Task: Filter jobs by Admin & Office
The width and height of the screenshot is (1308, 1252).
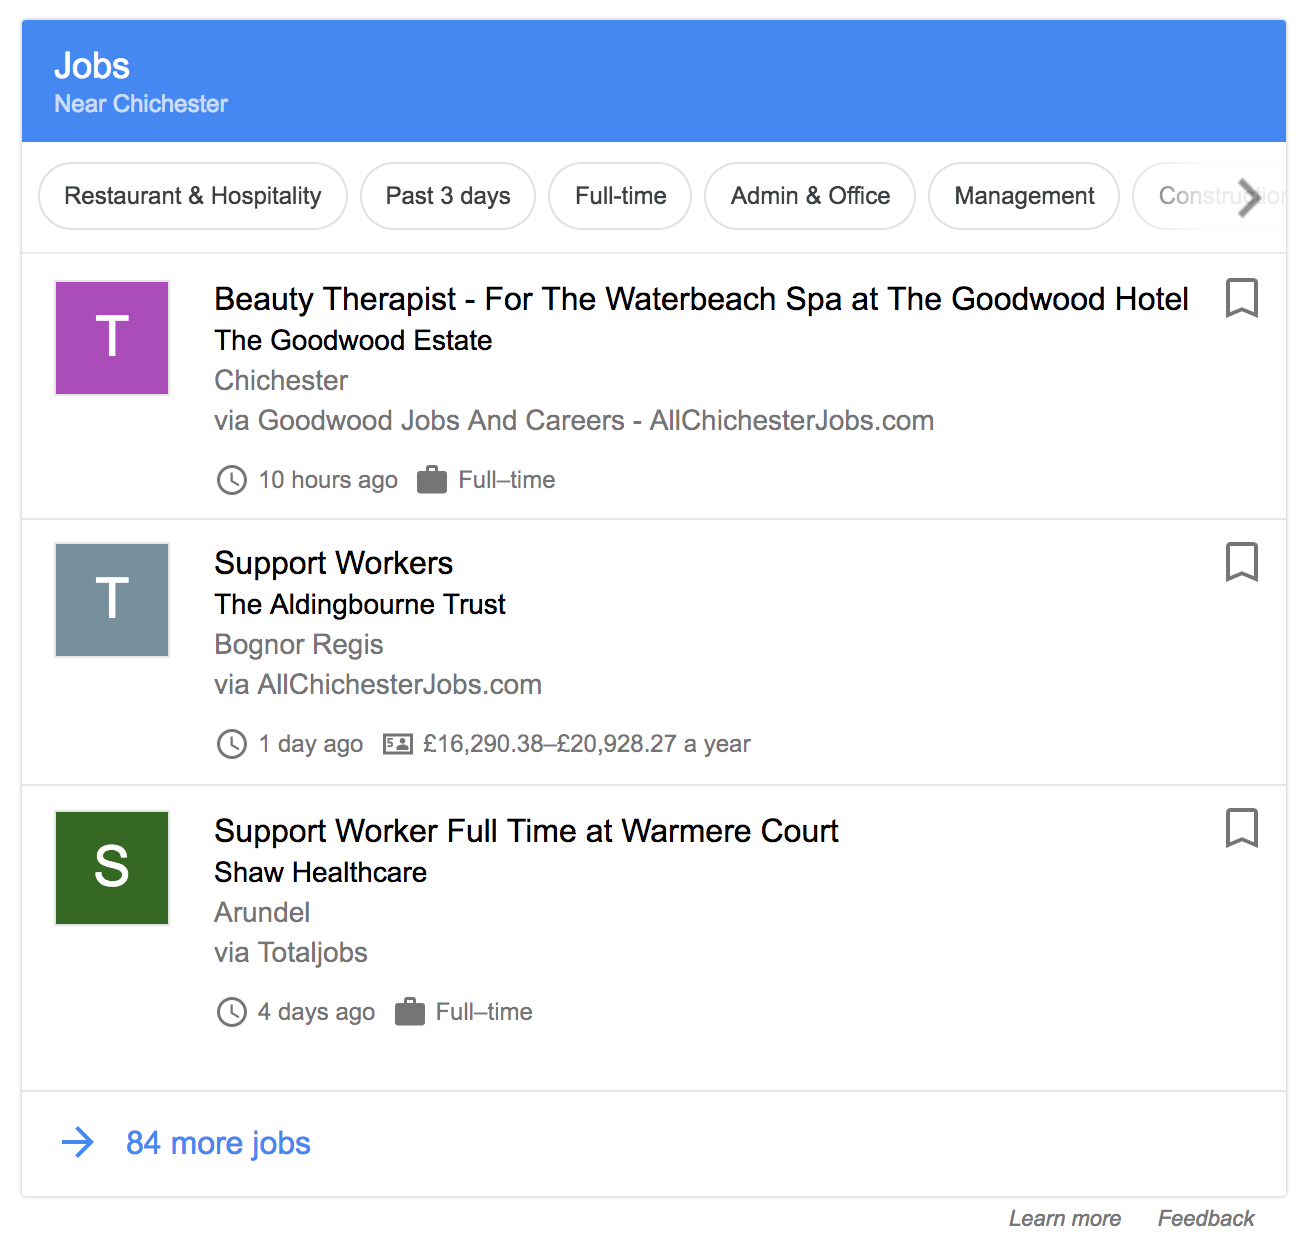Action: [810, 196]
